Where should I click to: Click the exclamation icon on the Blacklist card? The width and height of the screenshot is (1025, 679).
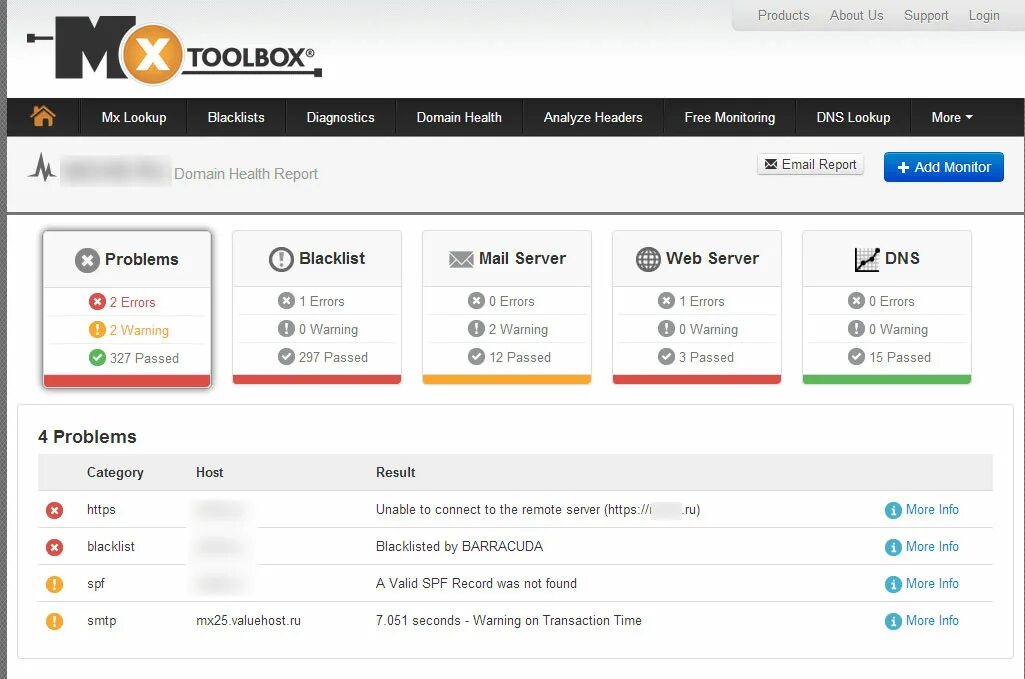pyautogui.click(x=281, y=259)
